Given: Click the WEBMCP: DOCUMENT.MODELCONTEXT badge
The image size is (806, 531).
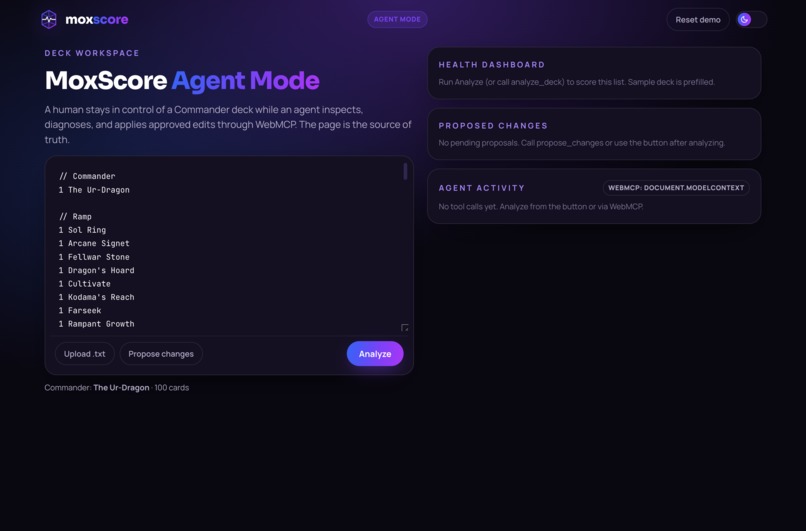Looking at the screenshot, I should 676,188.
